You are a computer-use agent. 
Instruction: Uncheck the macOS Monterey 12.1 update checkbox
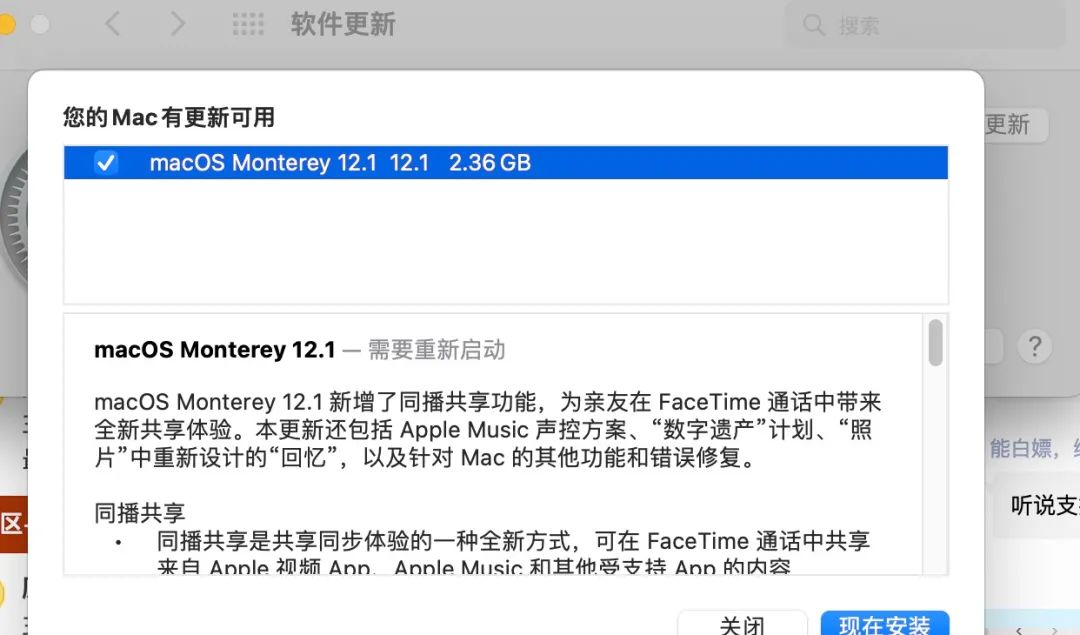[105, 163]
